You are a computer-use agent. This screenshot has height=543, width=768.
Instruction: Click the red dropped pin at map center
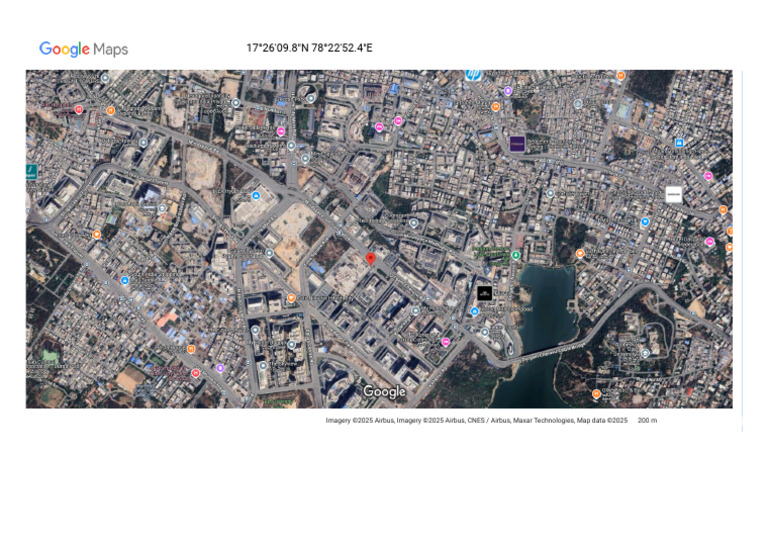tap(371, 259)
